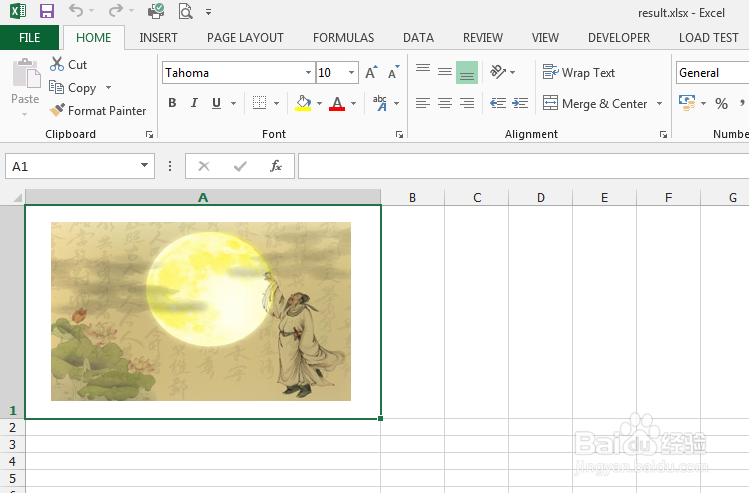Increase cell indent

click(x=520, y=103)
